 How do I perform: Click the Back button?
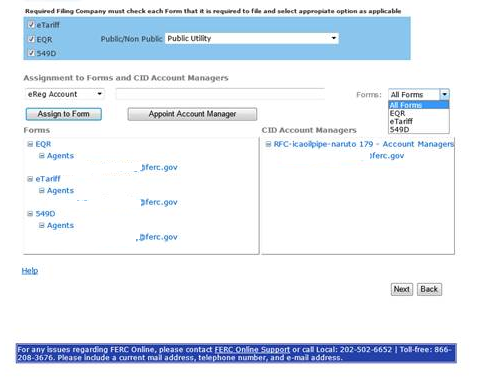(429, 289)
